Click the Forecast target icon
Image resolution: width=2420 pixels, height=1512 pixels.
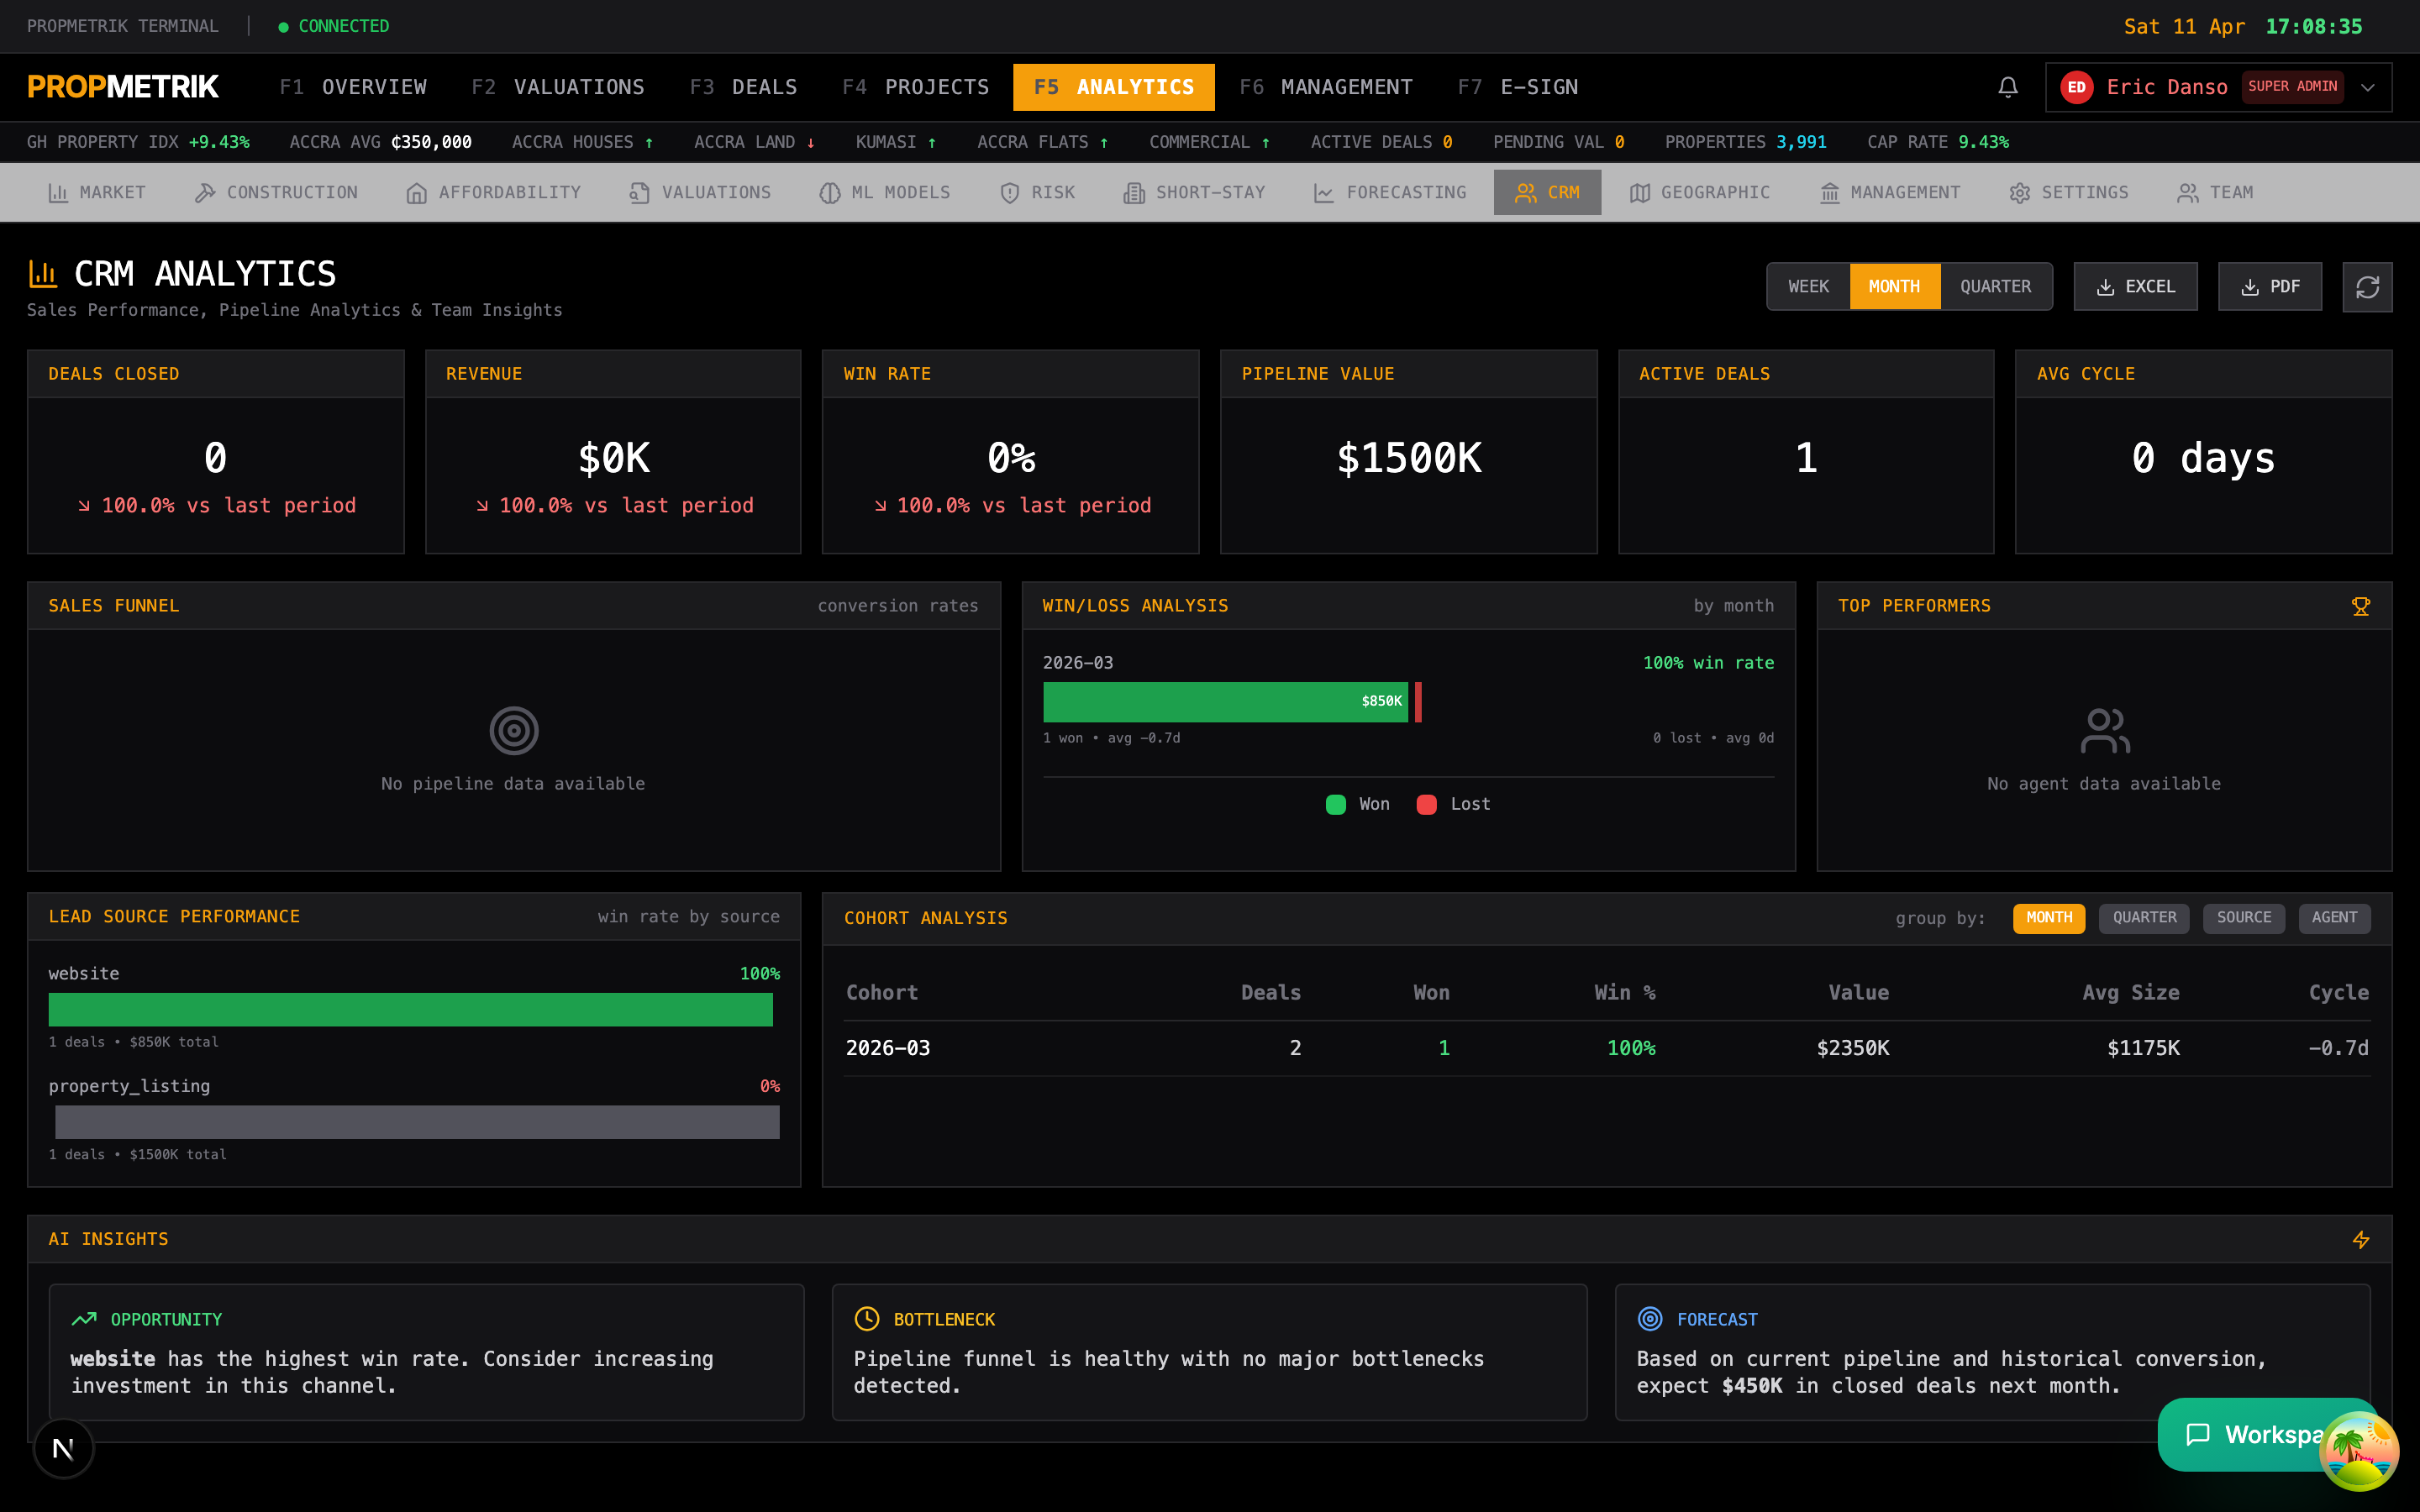[x=1649, y=1319]
